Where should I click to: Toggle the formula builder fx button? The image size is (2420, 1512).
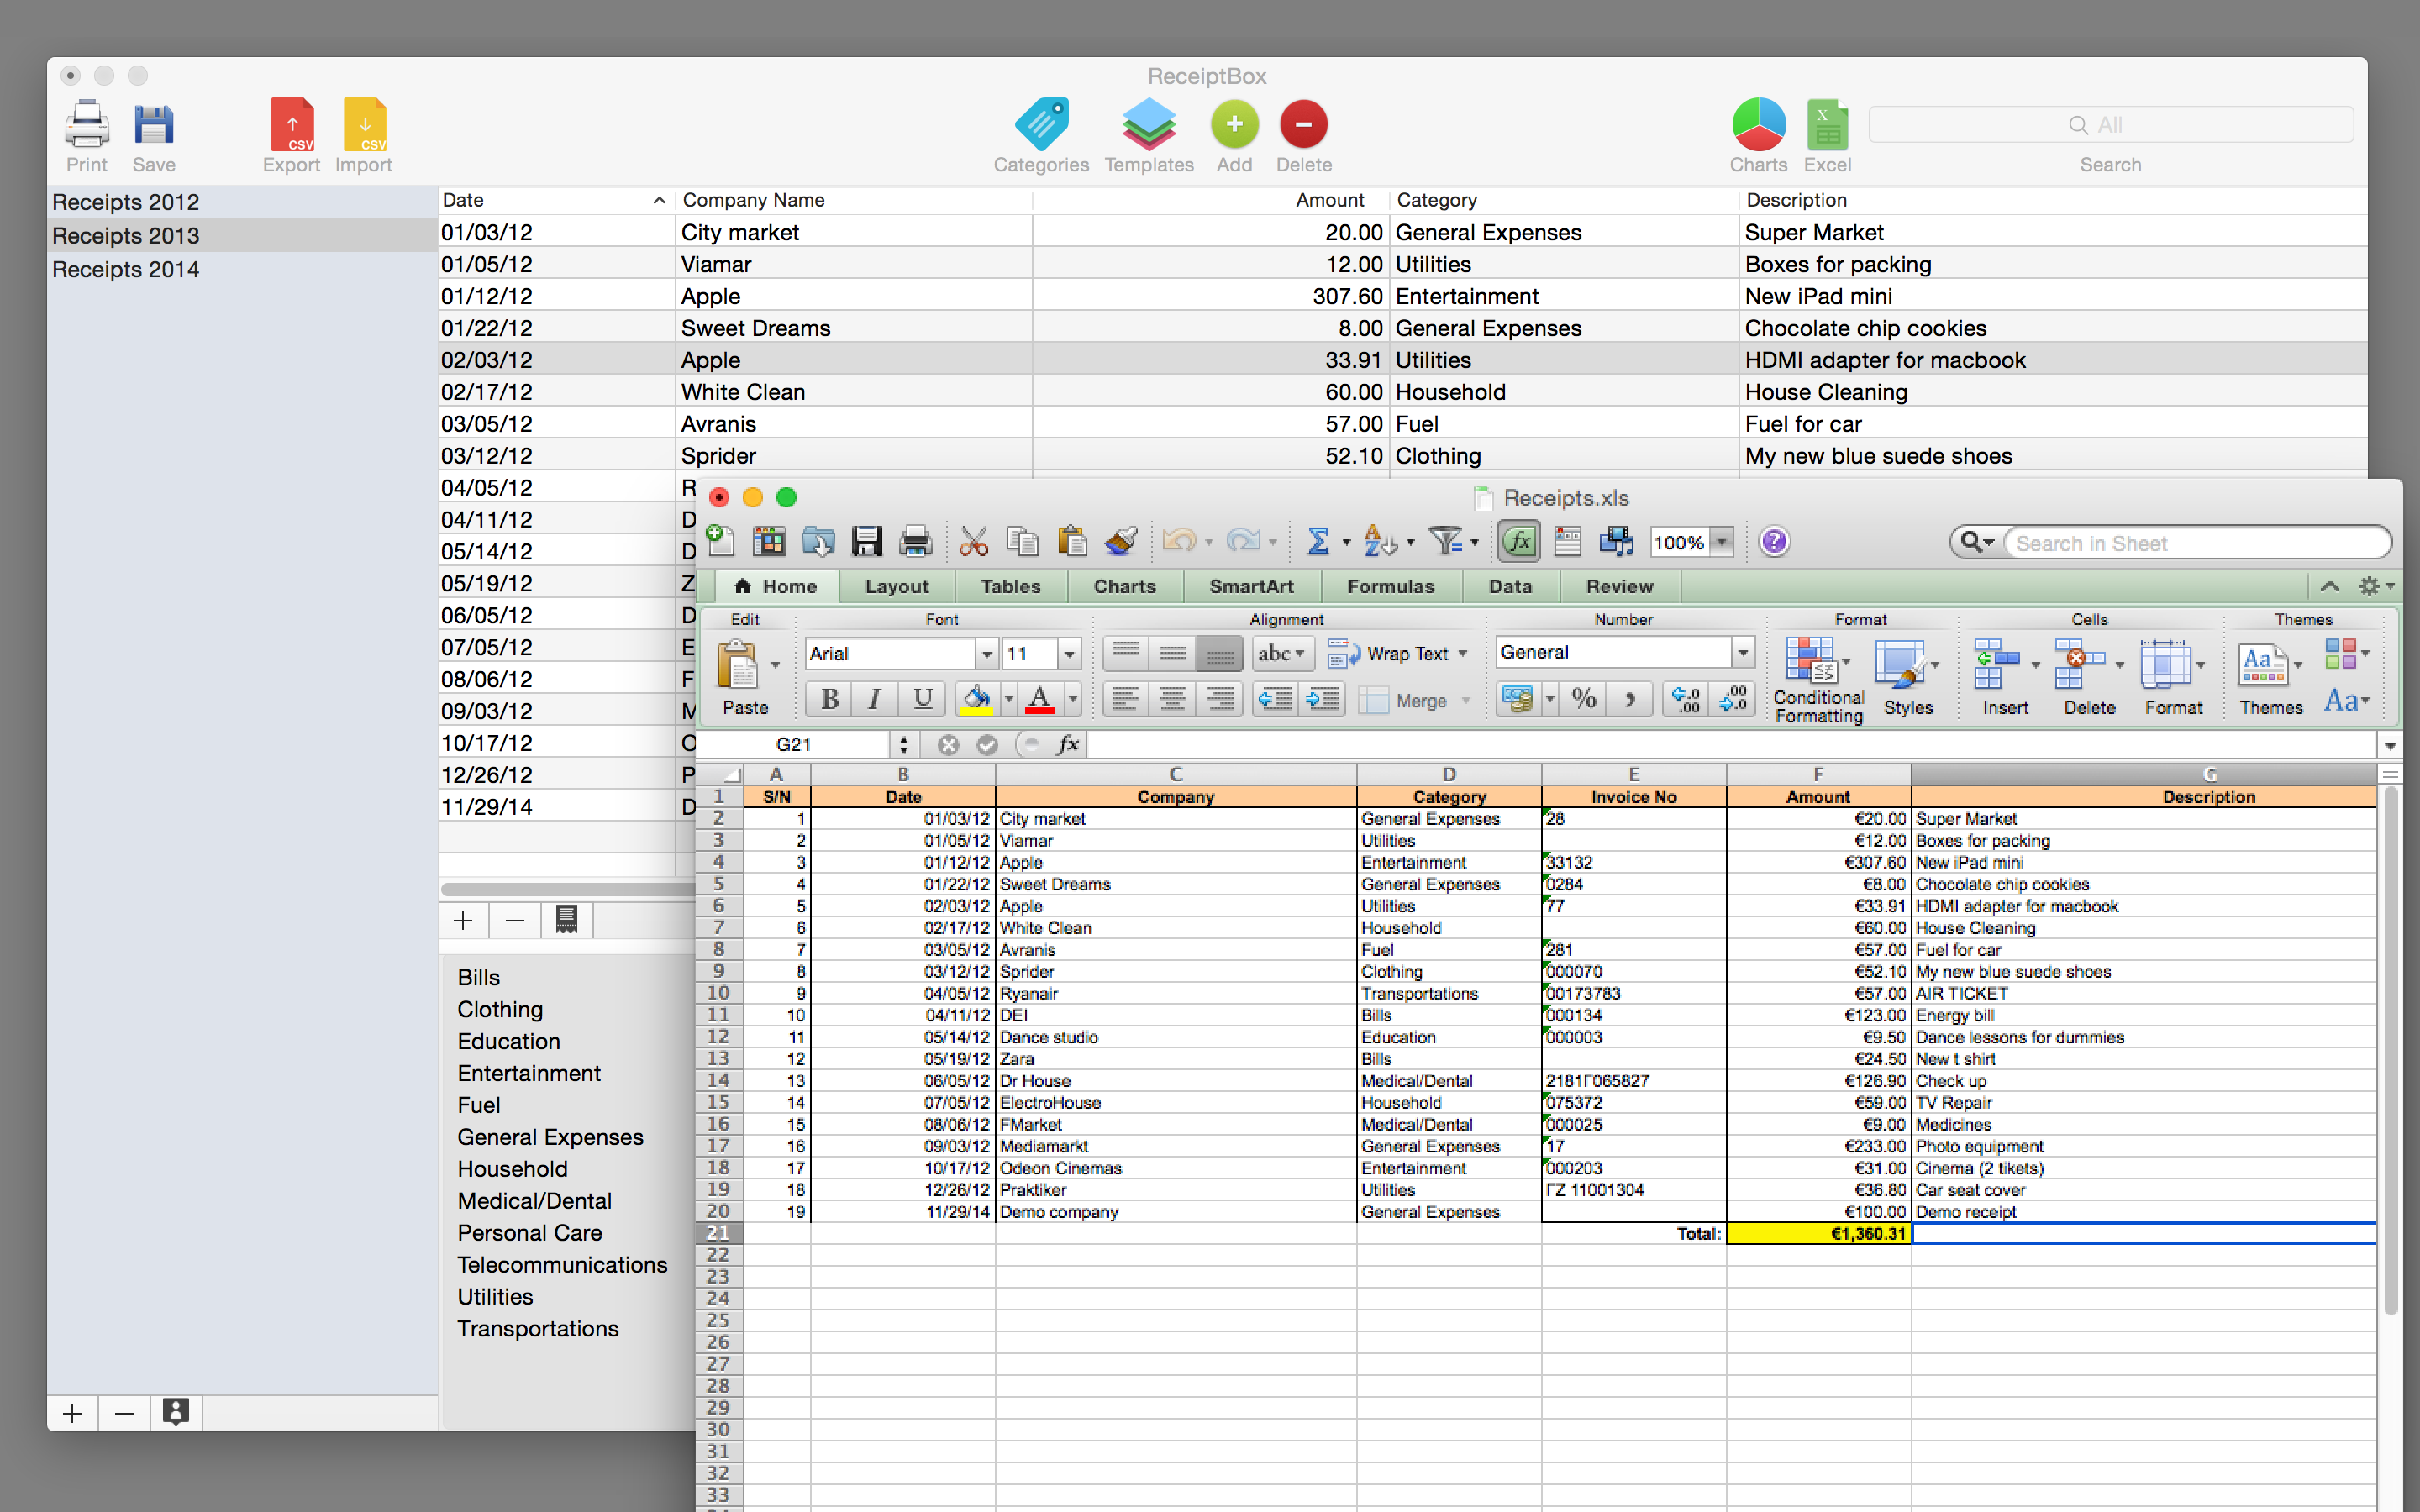[x=1519, y=542]
